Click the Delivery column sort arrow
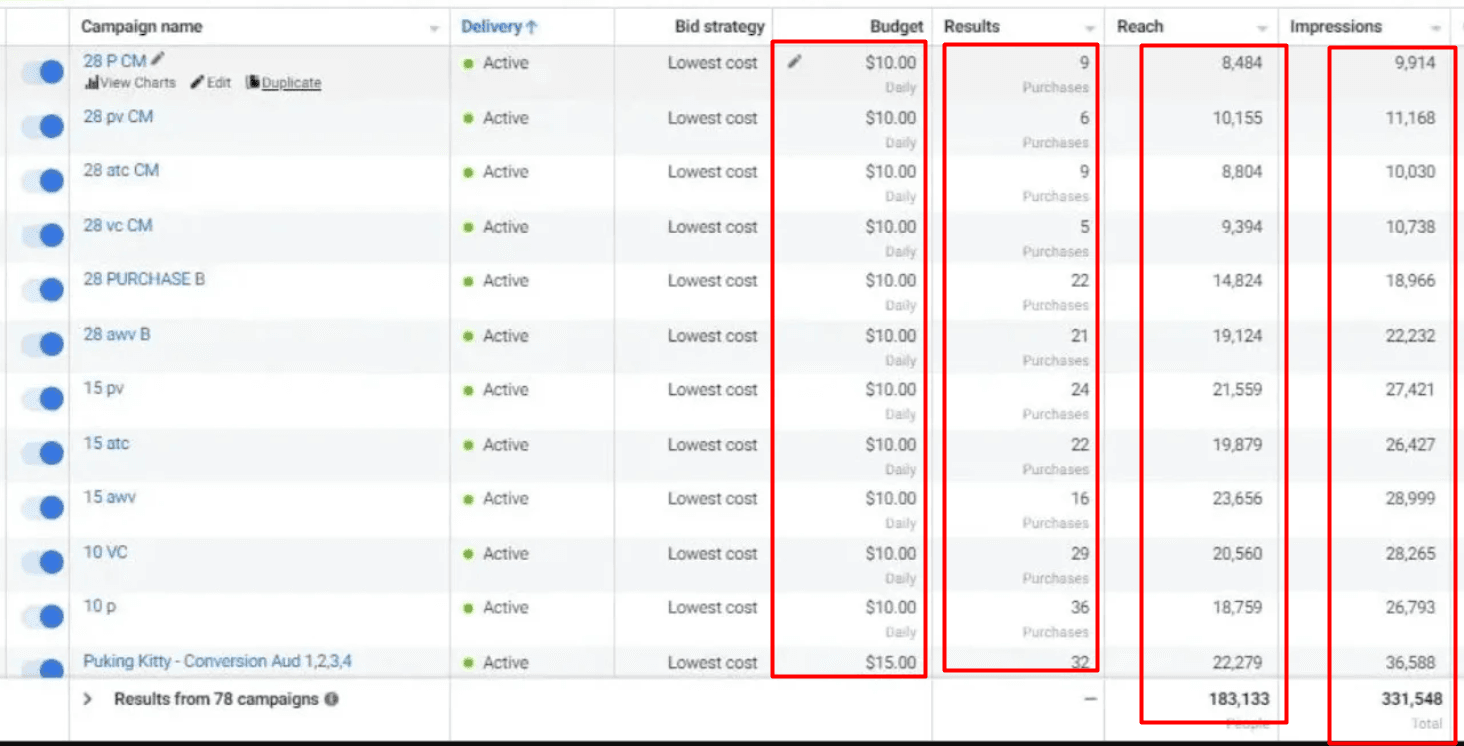Screen dimensions: 1464x746 532,27
